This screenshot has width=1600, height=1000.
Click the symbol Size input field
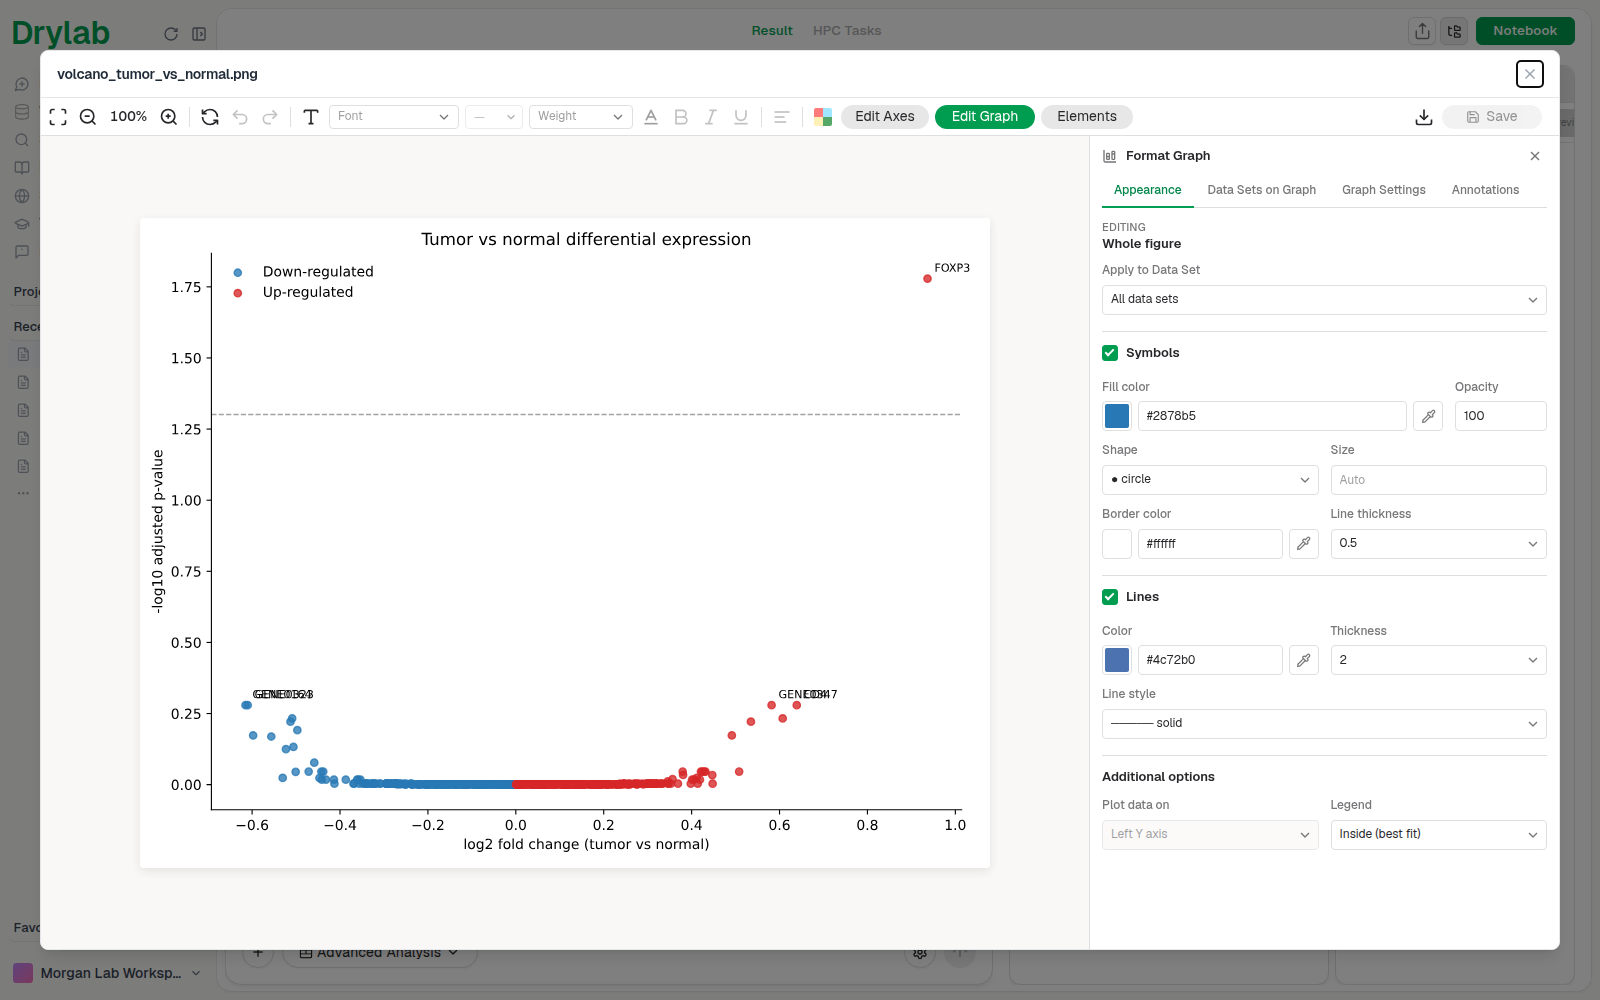pos(1438,480)
